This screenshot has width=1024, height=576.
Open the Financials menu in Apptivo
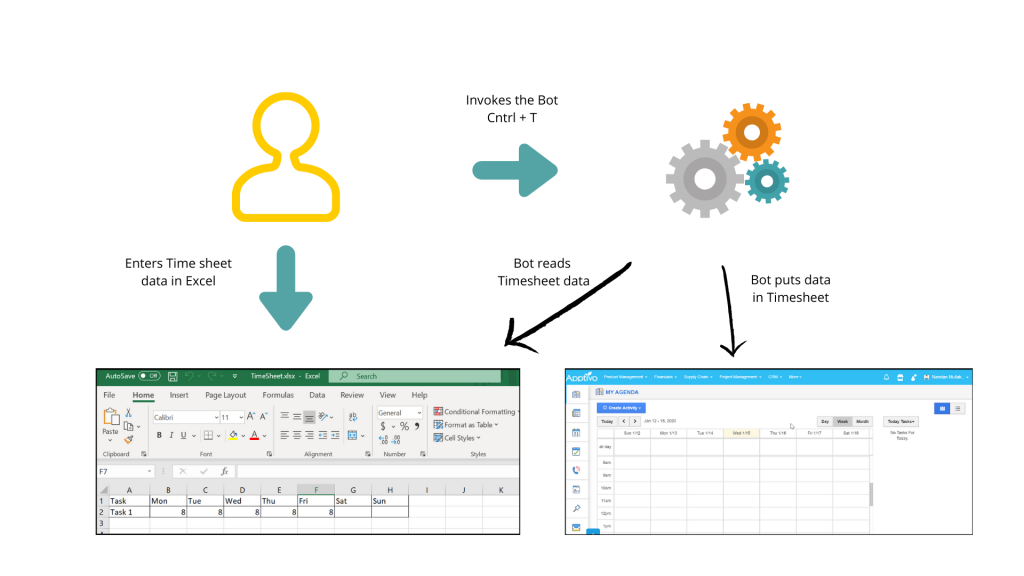(665, 377)
